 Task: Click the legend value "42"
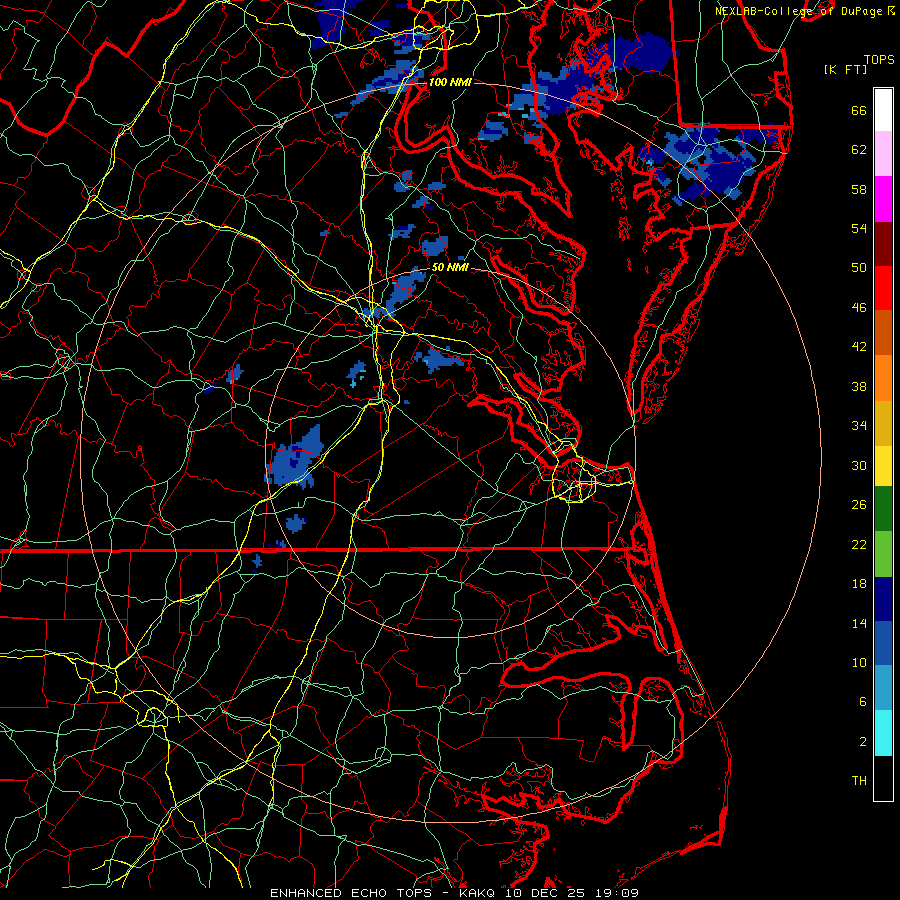click(859, 347)
